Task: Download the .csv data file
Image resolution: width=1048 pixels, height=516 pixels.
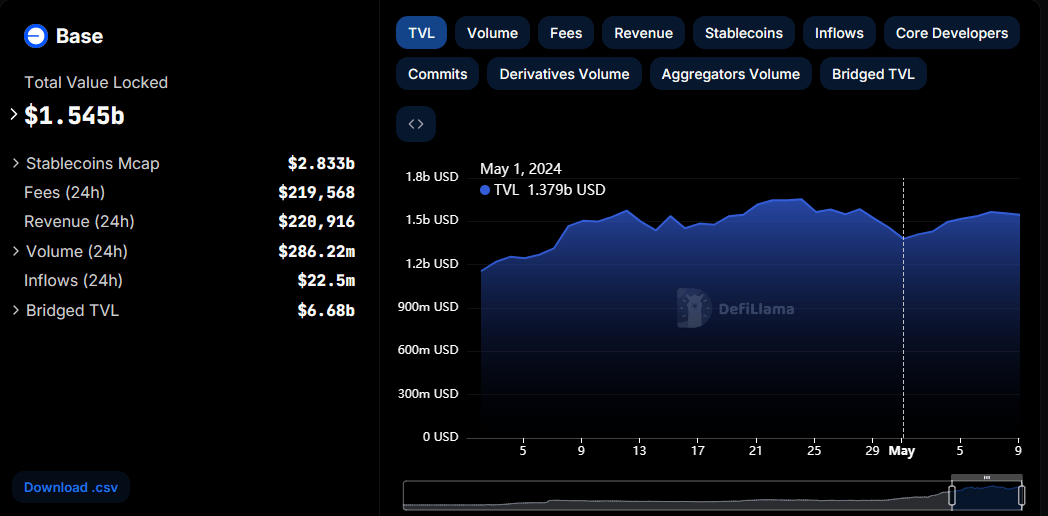Action: coord(71,487)
